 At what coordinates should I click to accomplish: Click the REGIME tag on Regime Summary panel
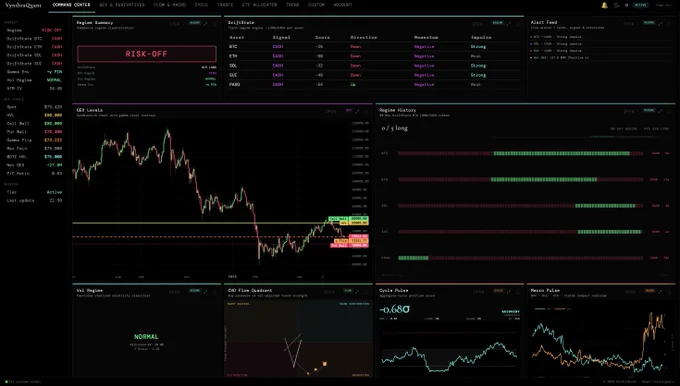(x=195, y=23)
